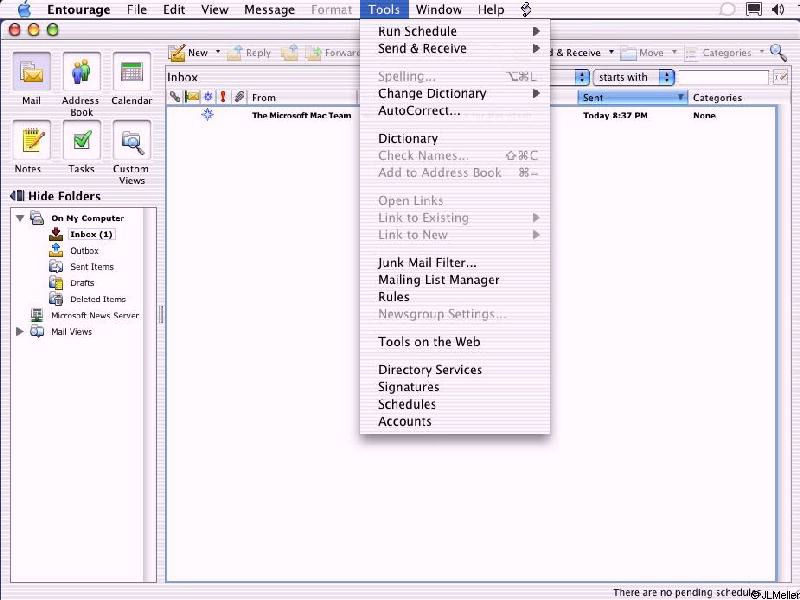Choose Signatures from Tools menu
This screenshot has width=800, height=600.
(x=455, y=387)
